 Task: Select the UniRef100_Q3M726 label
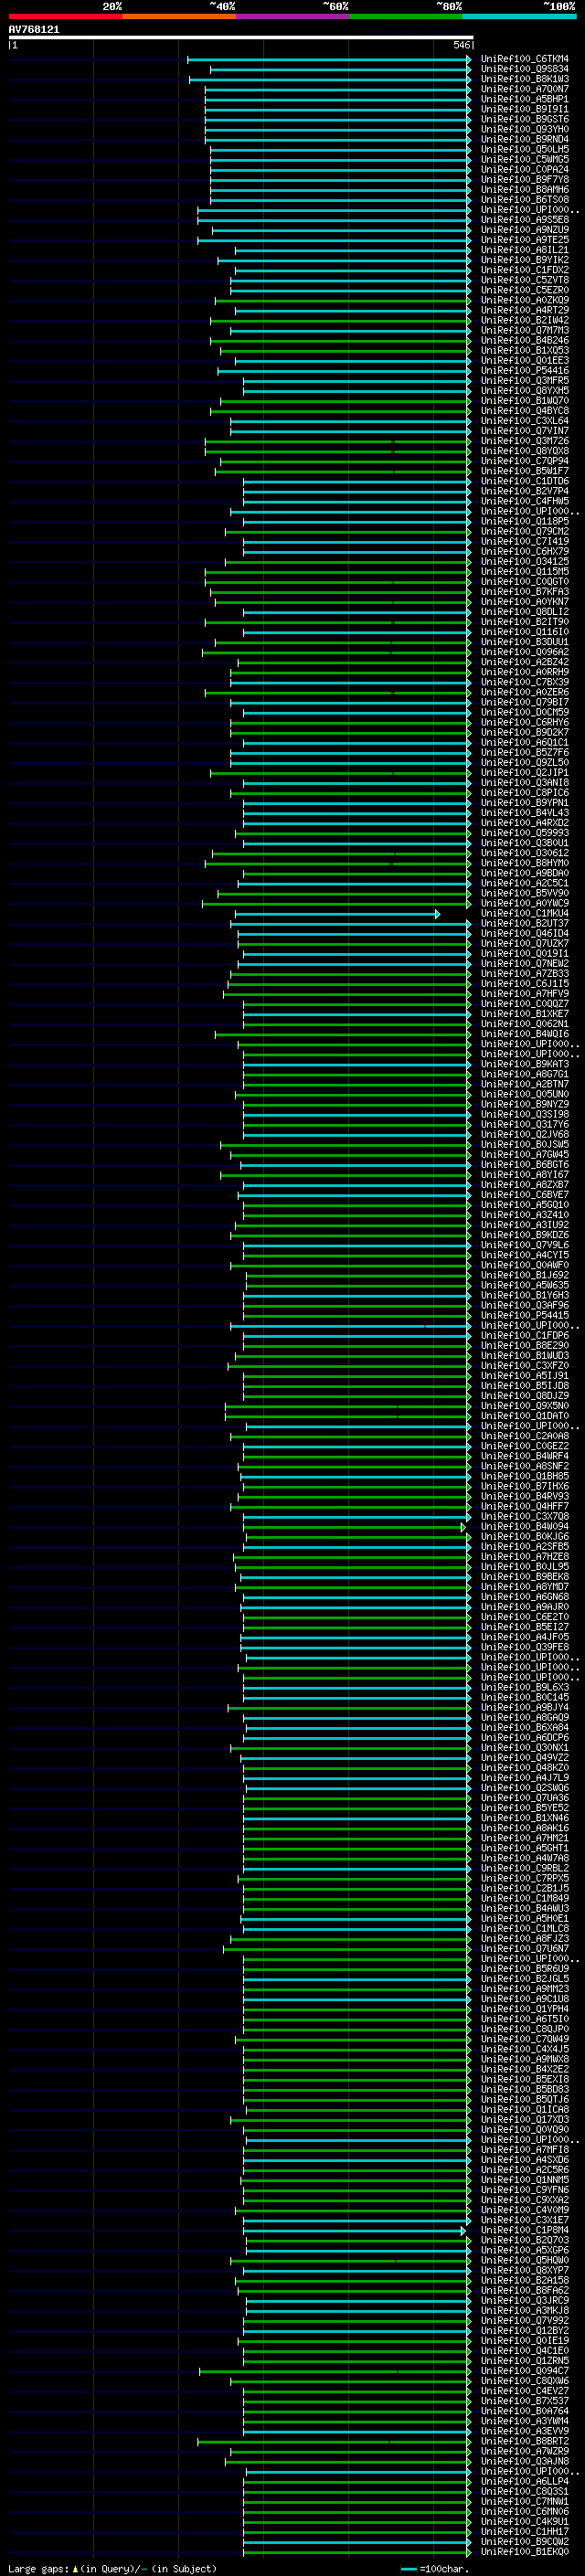click(525, 441)
